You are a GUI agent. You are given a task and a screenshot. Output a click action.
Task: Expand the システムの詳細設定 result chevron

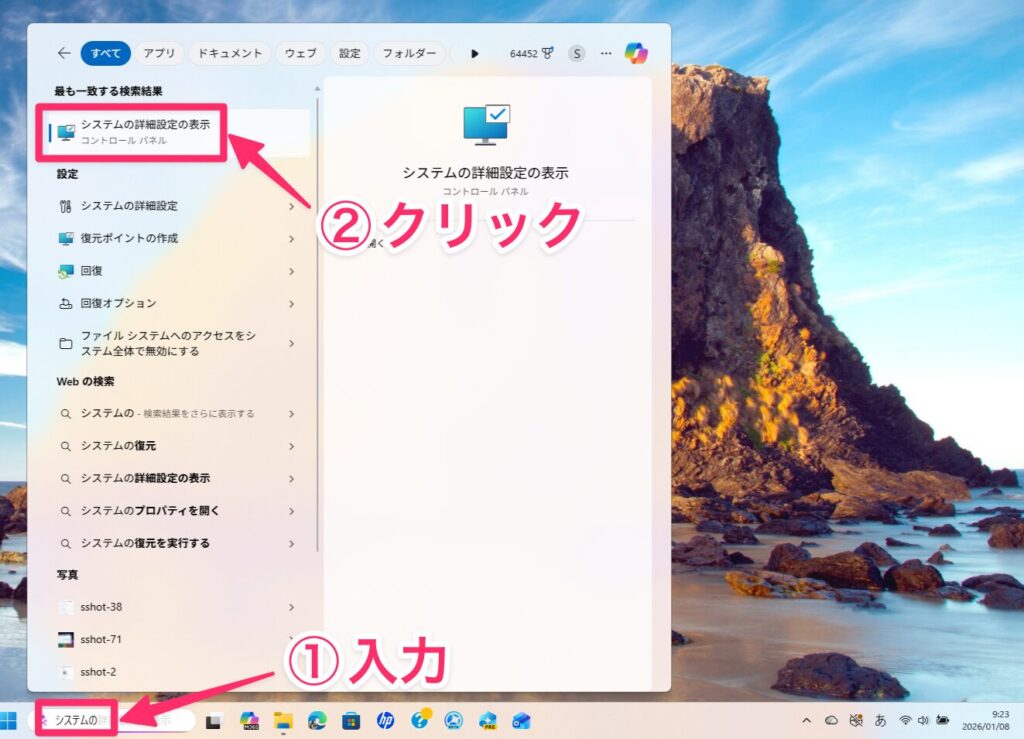click(292, 206)
